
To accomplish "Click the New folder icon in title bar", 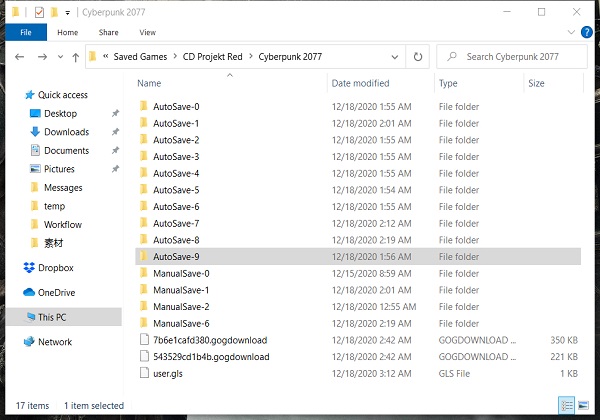I will click(x=54, y=13).
